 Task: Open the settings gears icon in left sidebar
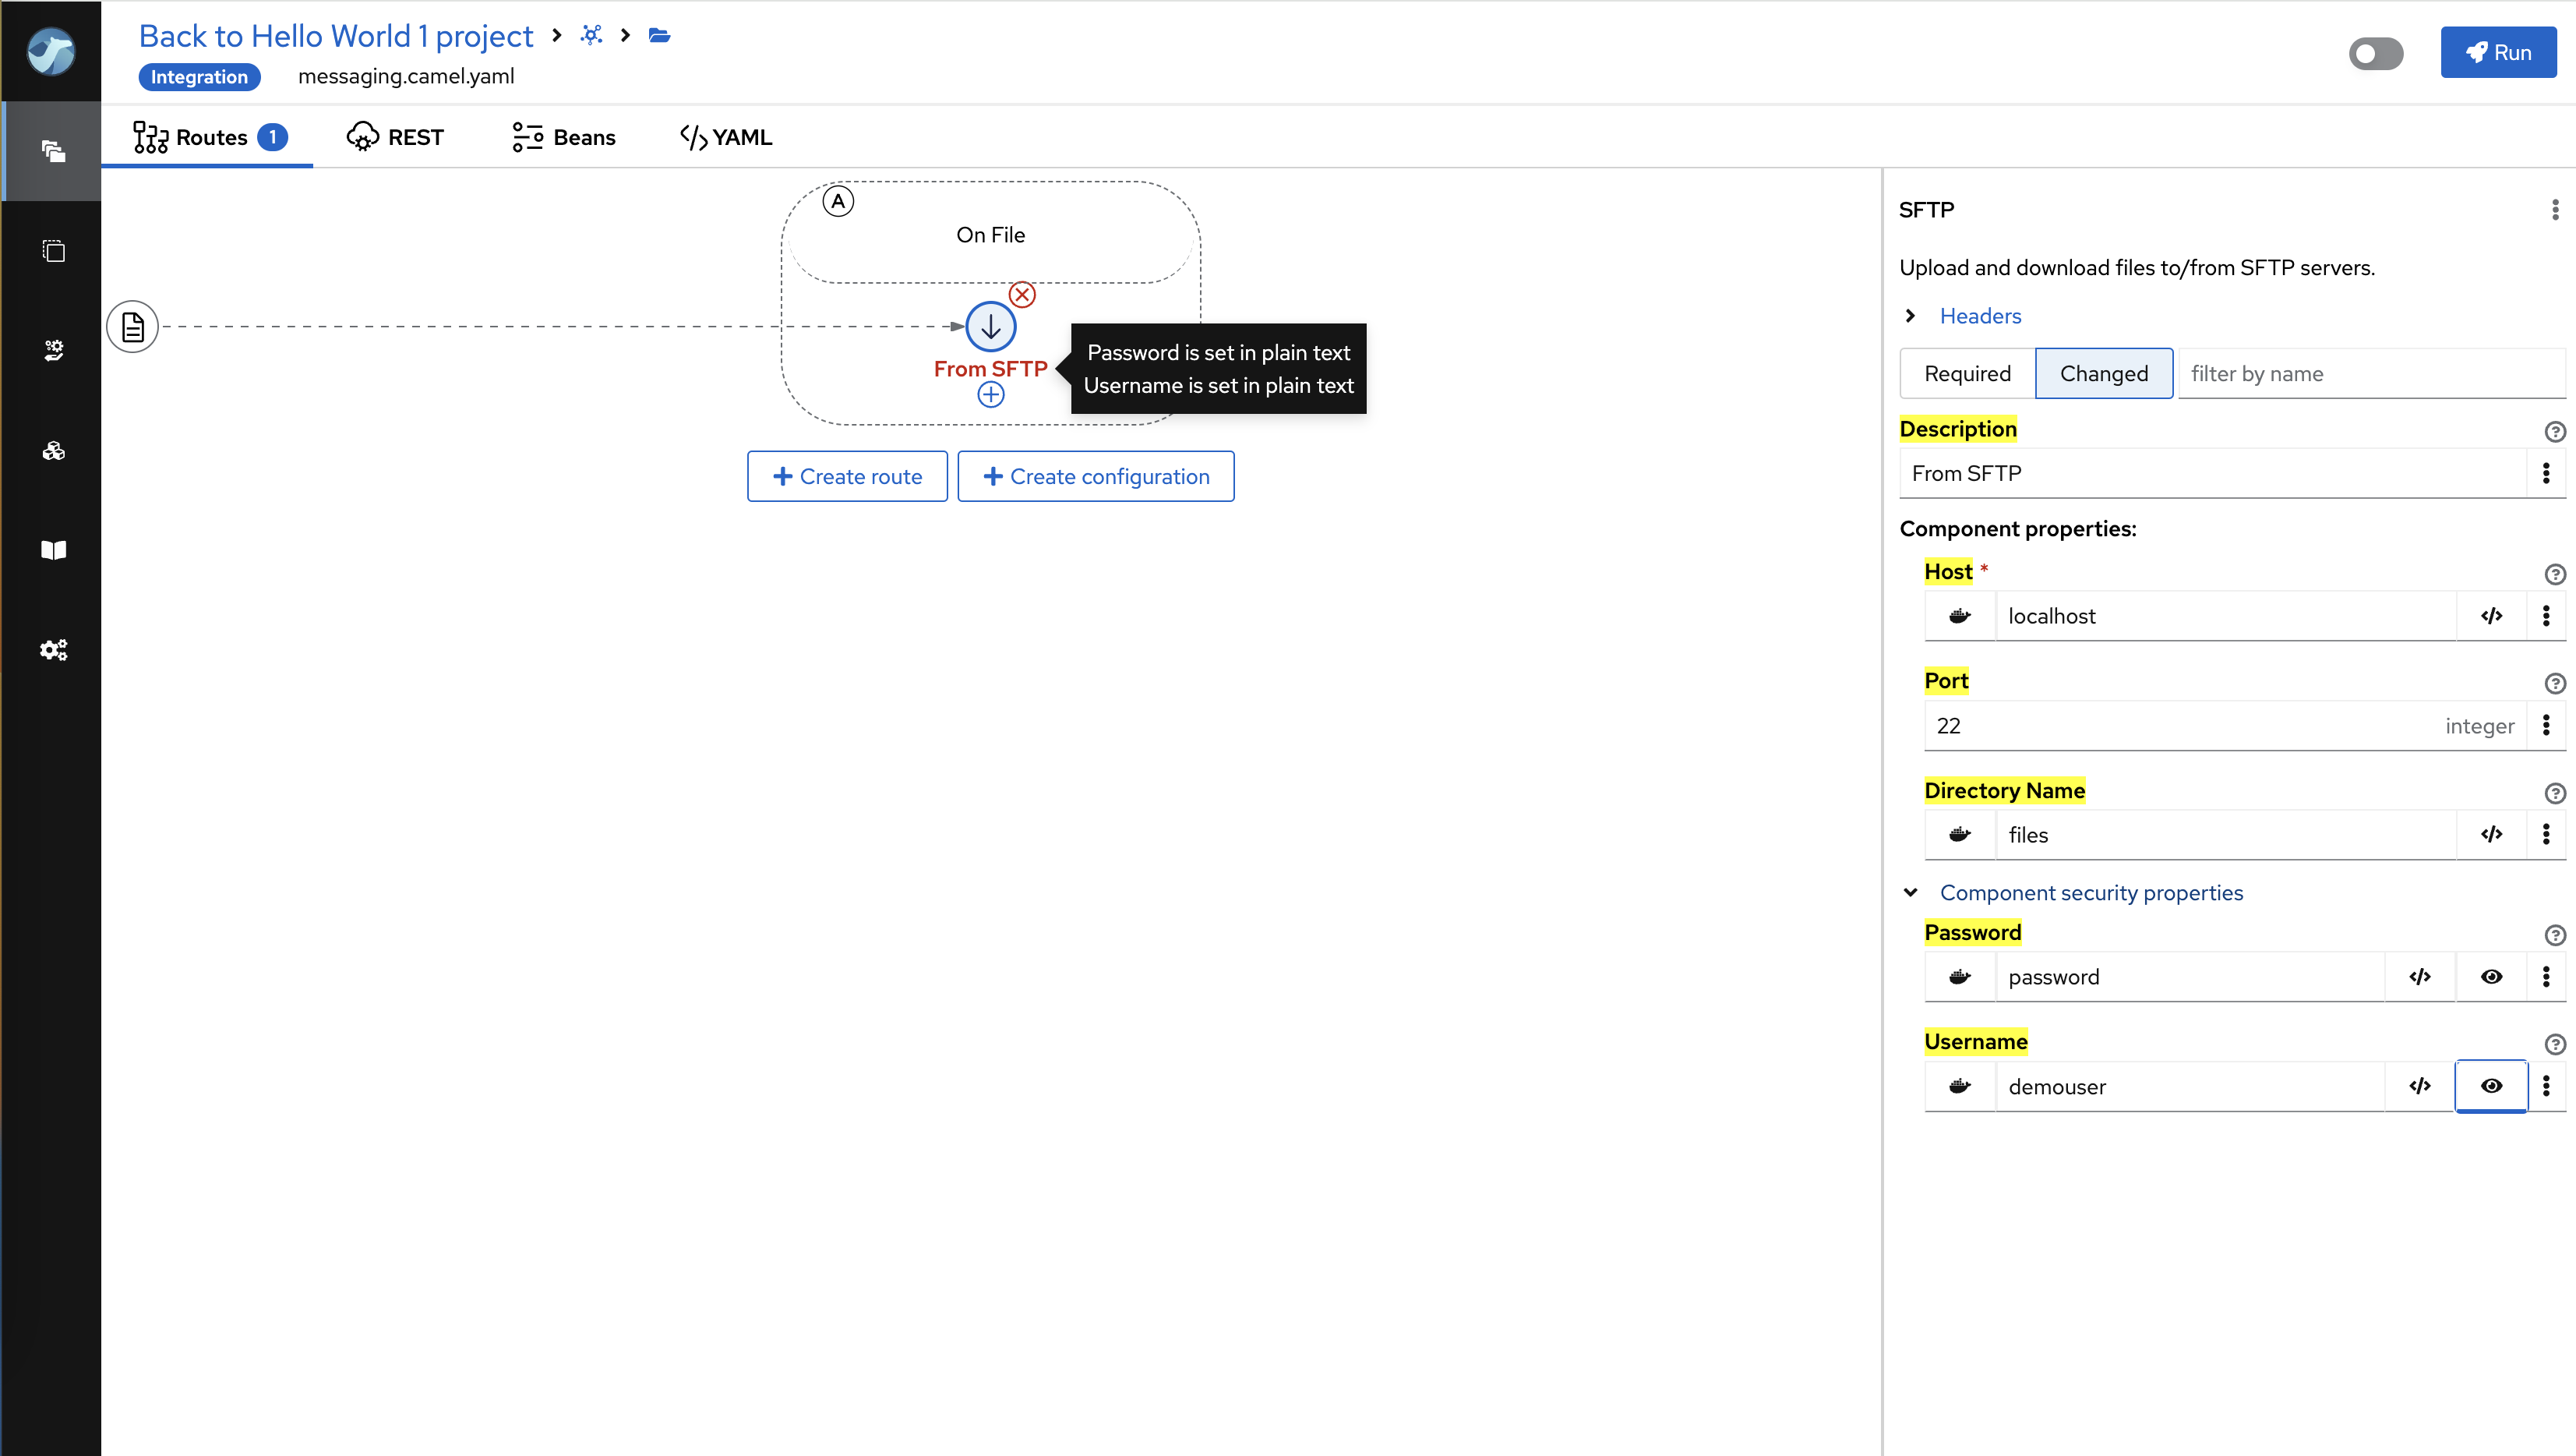[53, 650]
